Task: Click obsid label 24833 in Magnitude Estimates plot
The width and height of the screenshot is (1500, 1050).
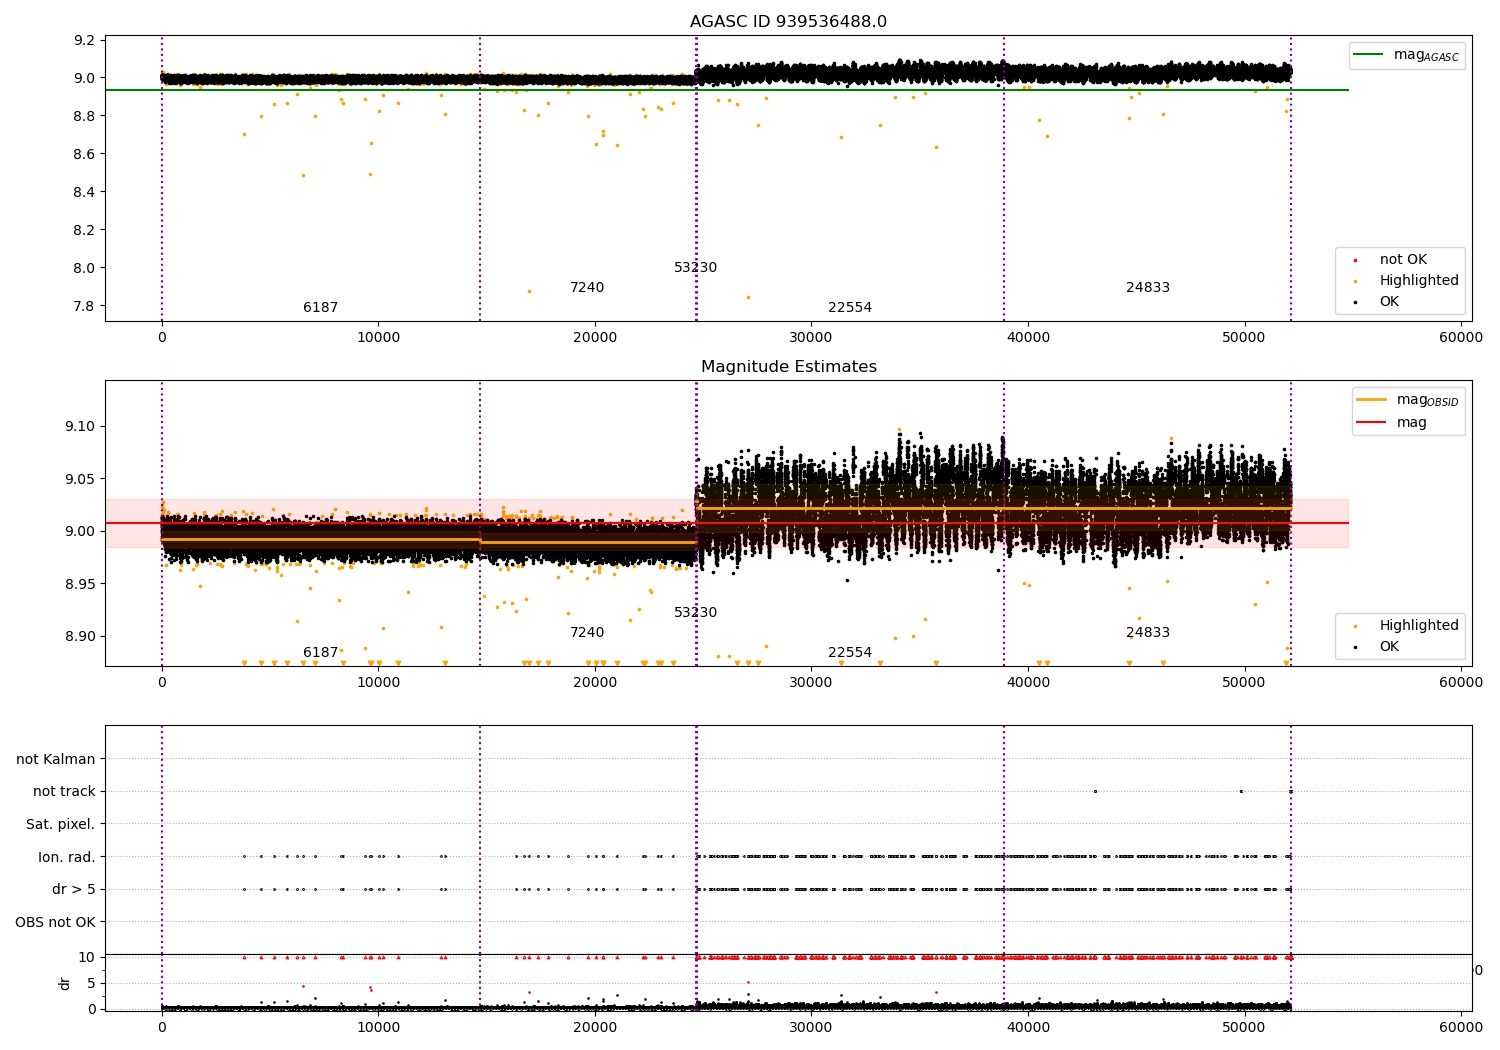Action: tap(1148, 633)
